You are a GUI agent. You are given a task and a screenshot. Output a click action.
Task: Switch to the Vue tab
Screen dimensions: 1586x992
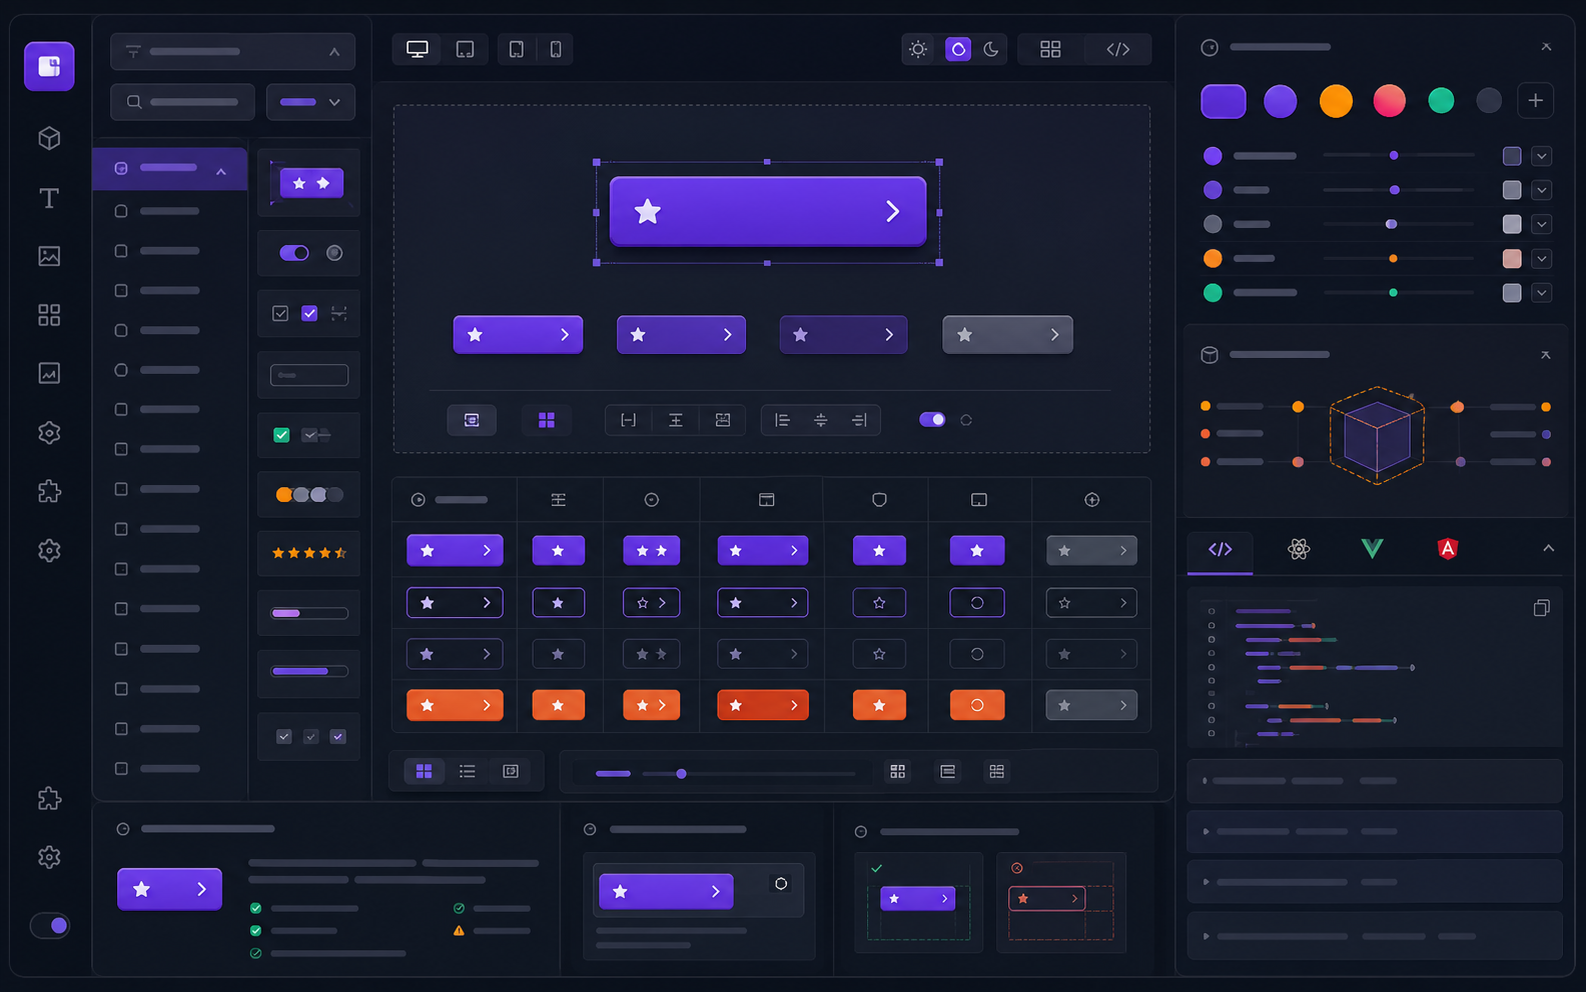pyautogui.click(x=1372, y=548)
